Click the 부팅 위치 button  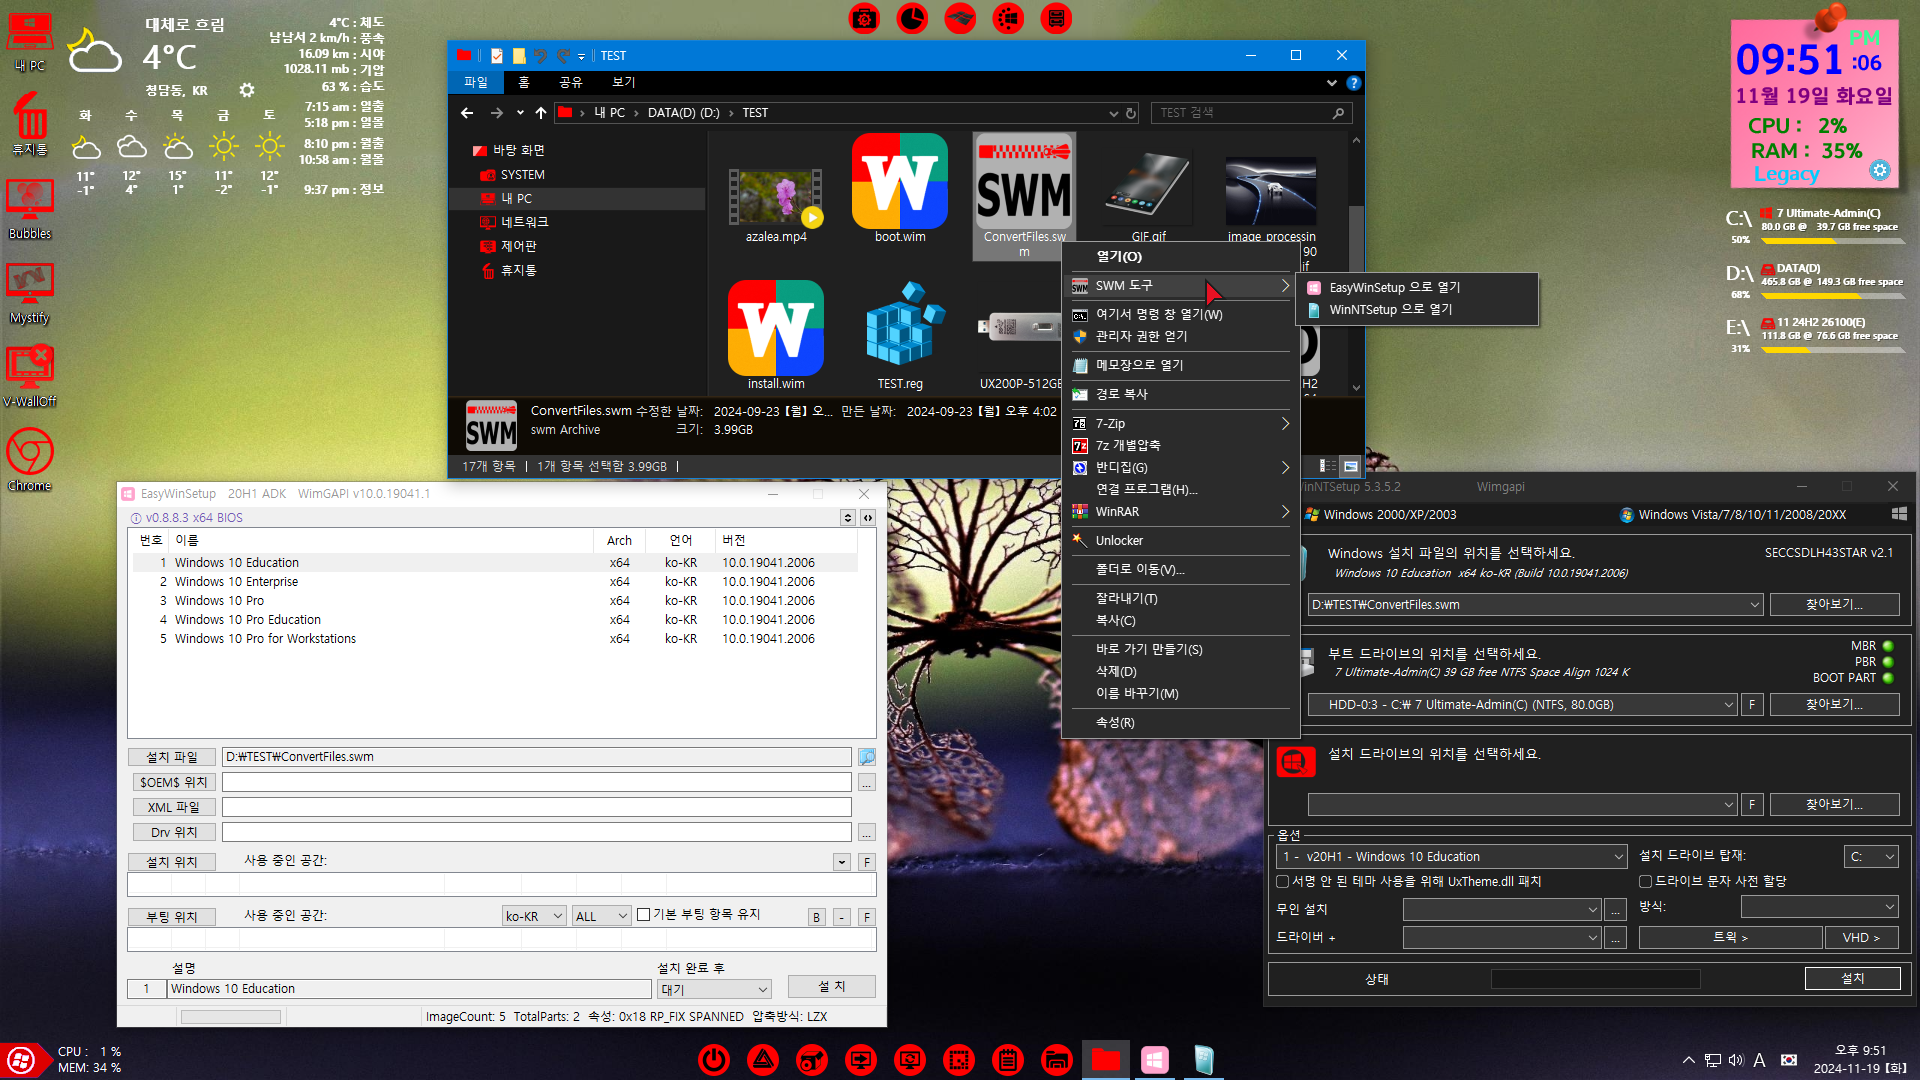[172, 917]
